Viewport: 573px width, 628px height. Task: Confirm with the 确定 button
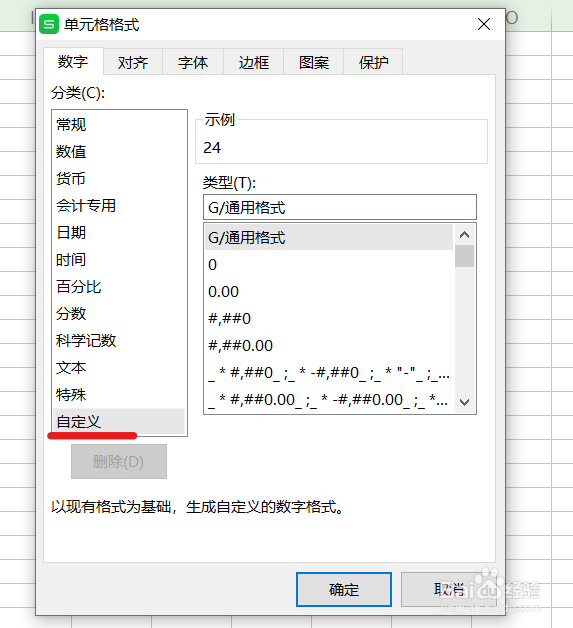344,590
